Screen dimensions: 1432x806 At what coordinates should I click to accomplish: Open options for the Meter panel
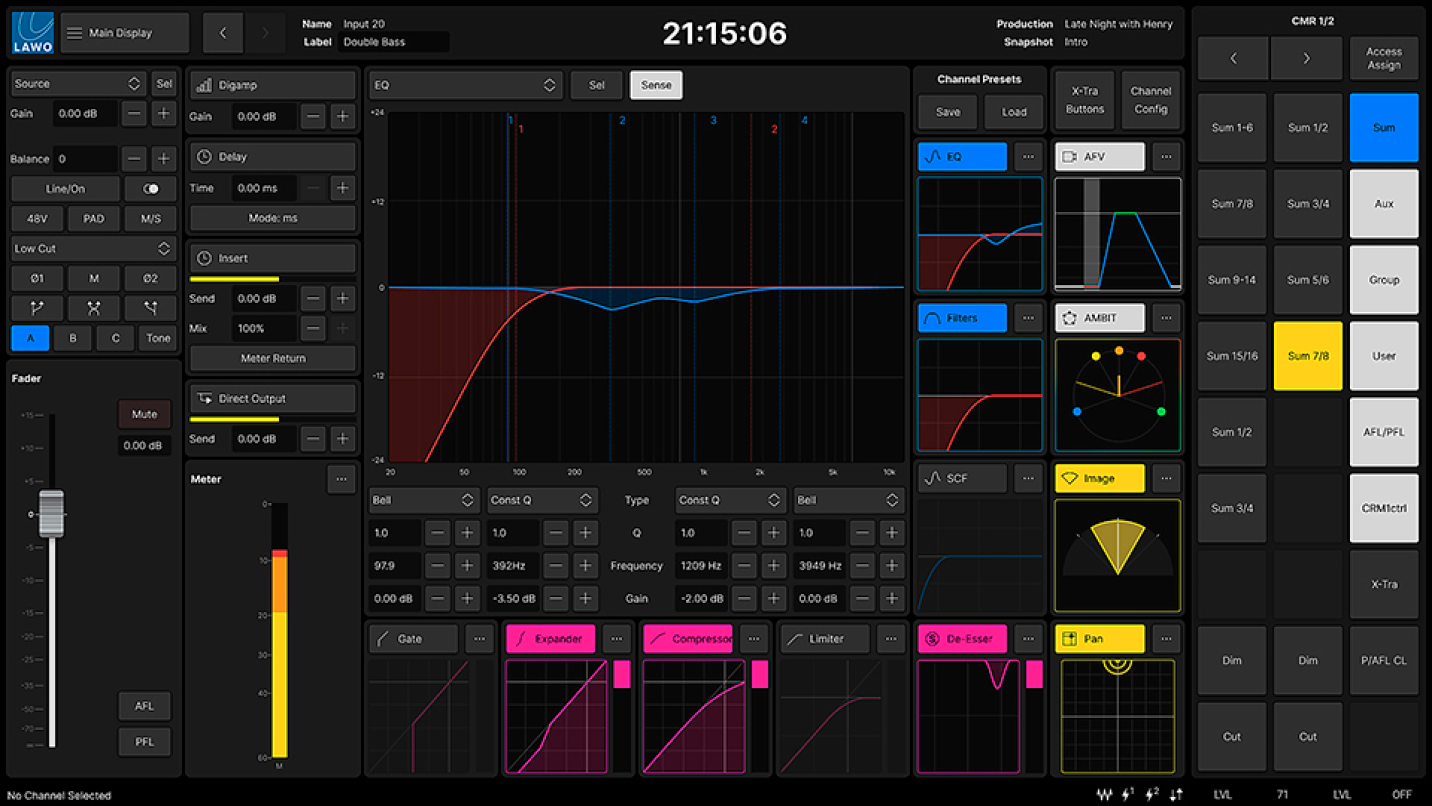(342, 479)
